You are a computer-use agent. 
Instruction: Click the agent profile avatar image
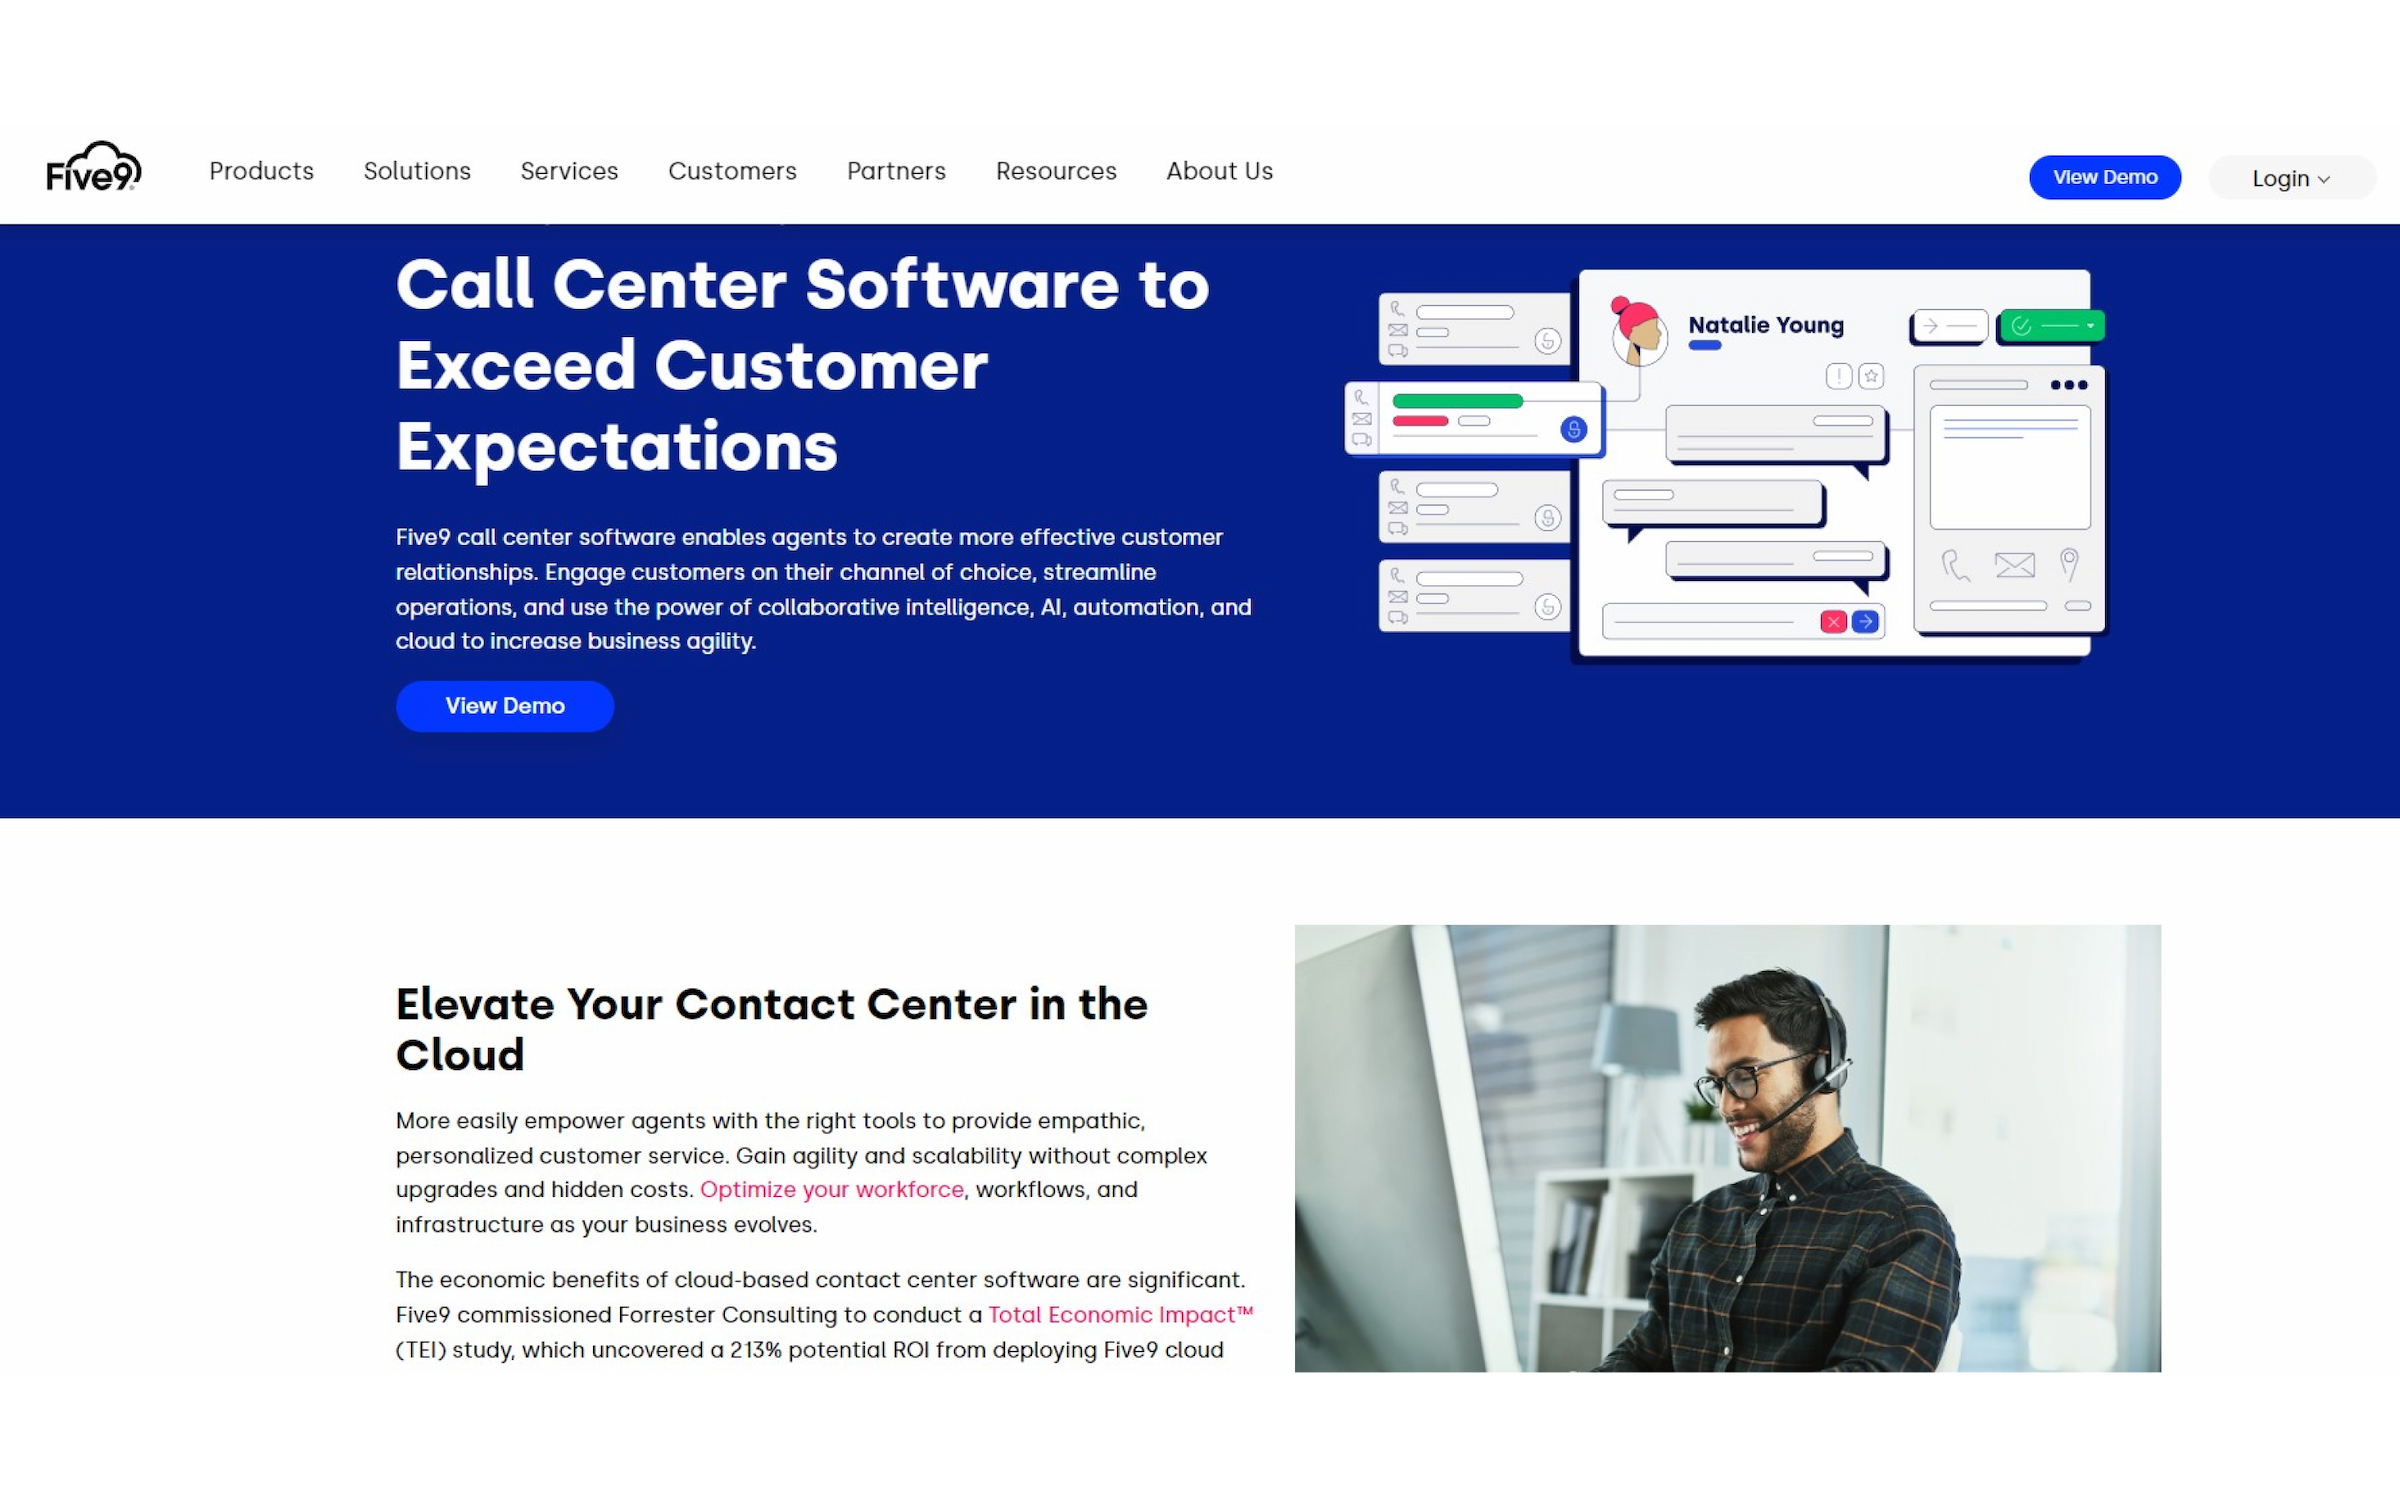(1637, 326)
